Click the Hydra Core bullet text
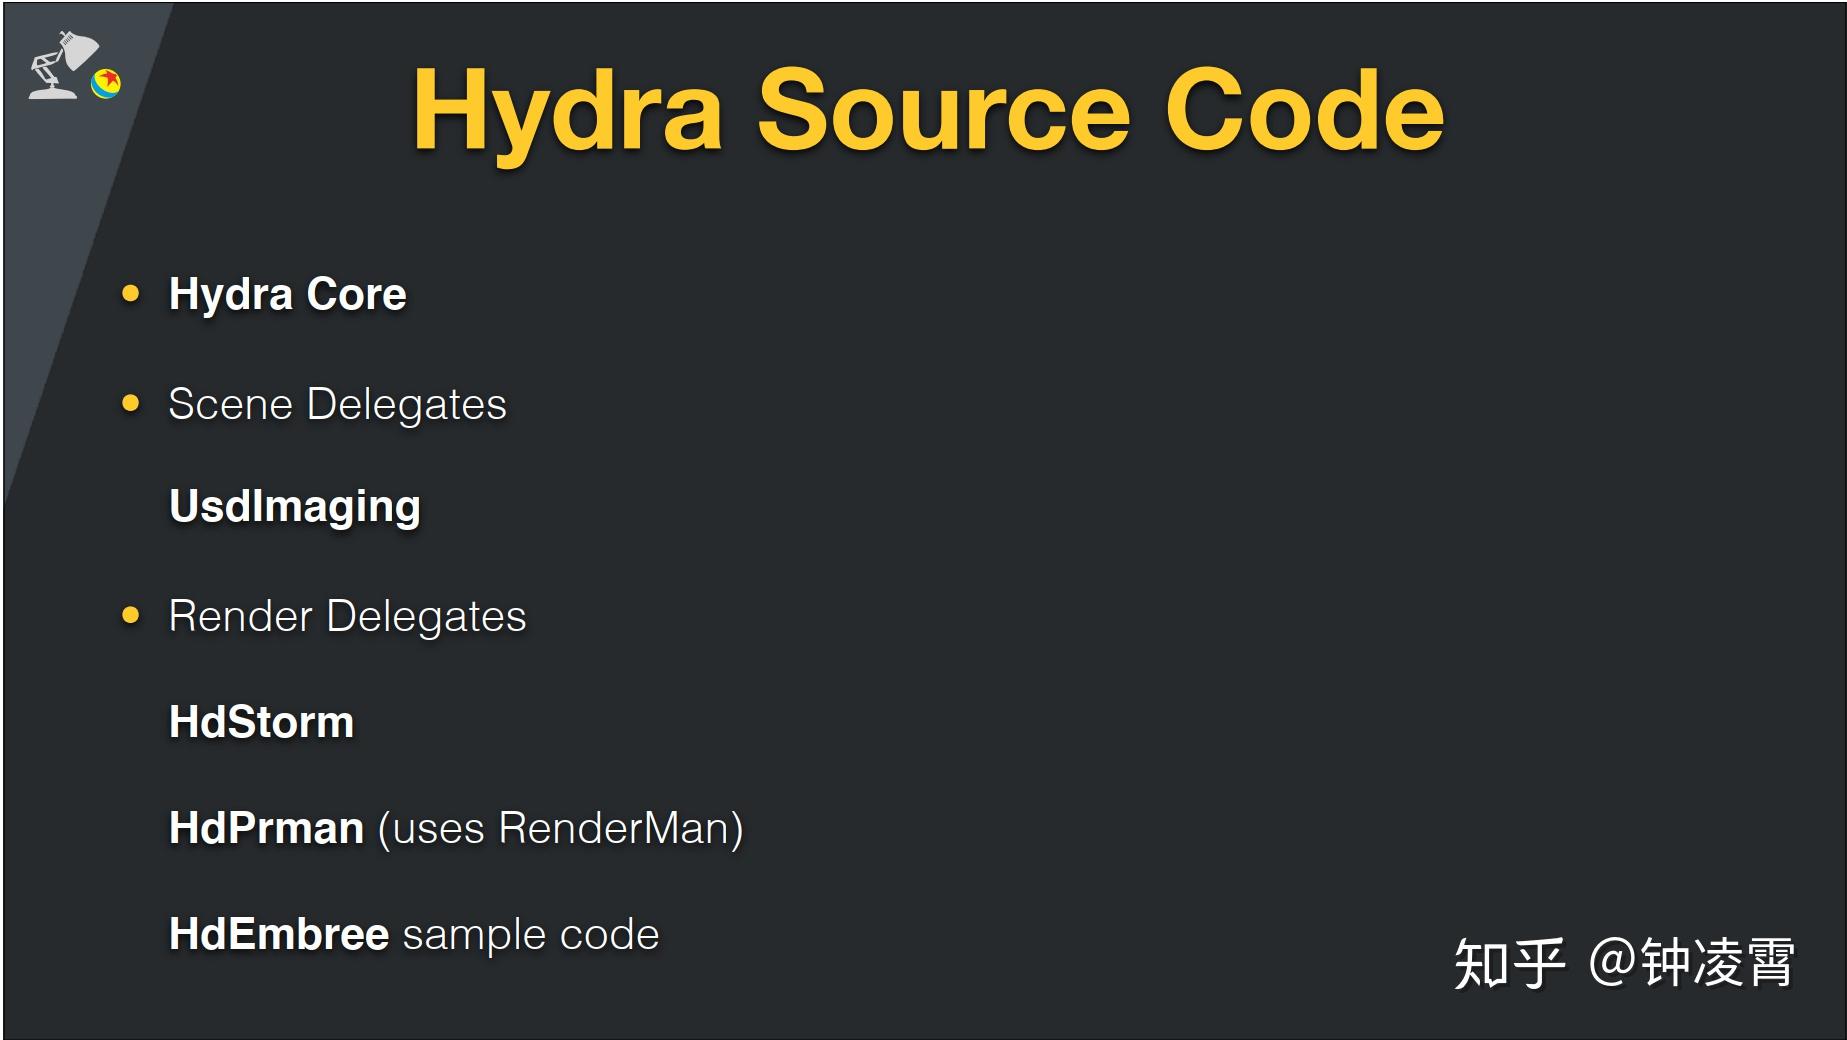 [x=288, y=295]
